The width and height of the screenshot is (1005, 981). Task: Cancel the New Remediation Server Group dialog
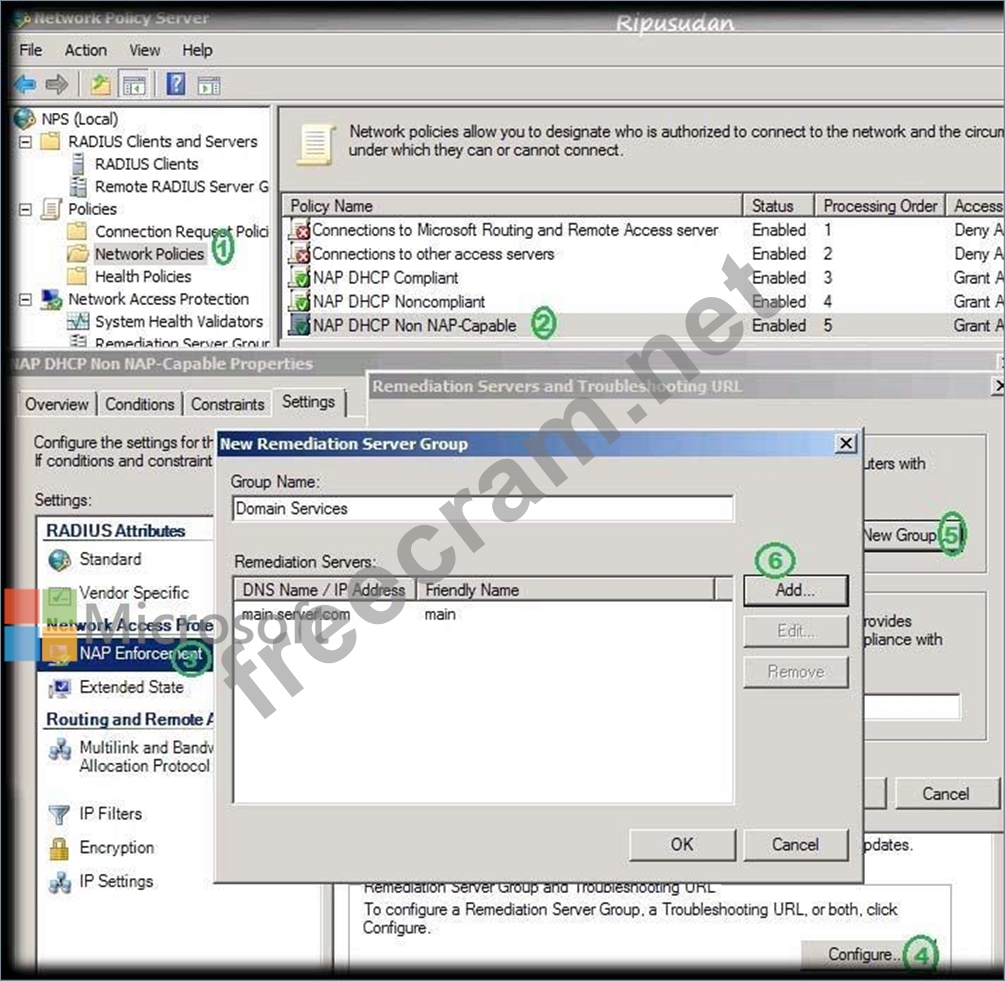coord(795,845)
